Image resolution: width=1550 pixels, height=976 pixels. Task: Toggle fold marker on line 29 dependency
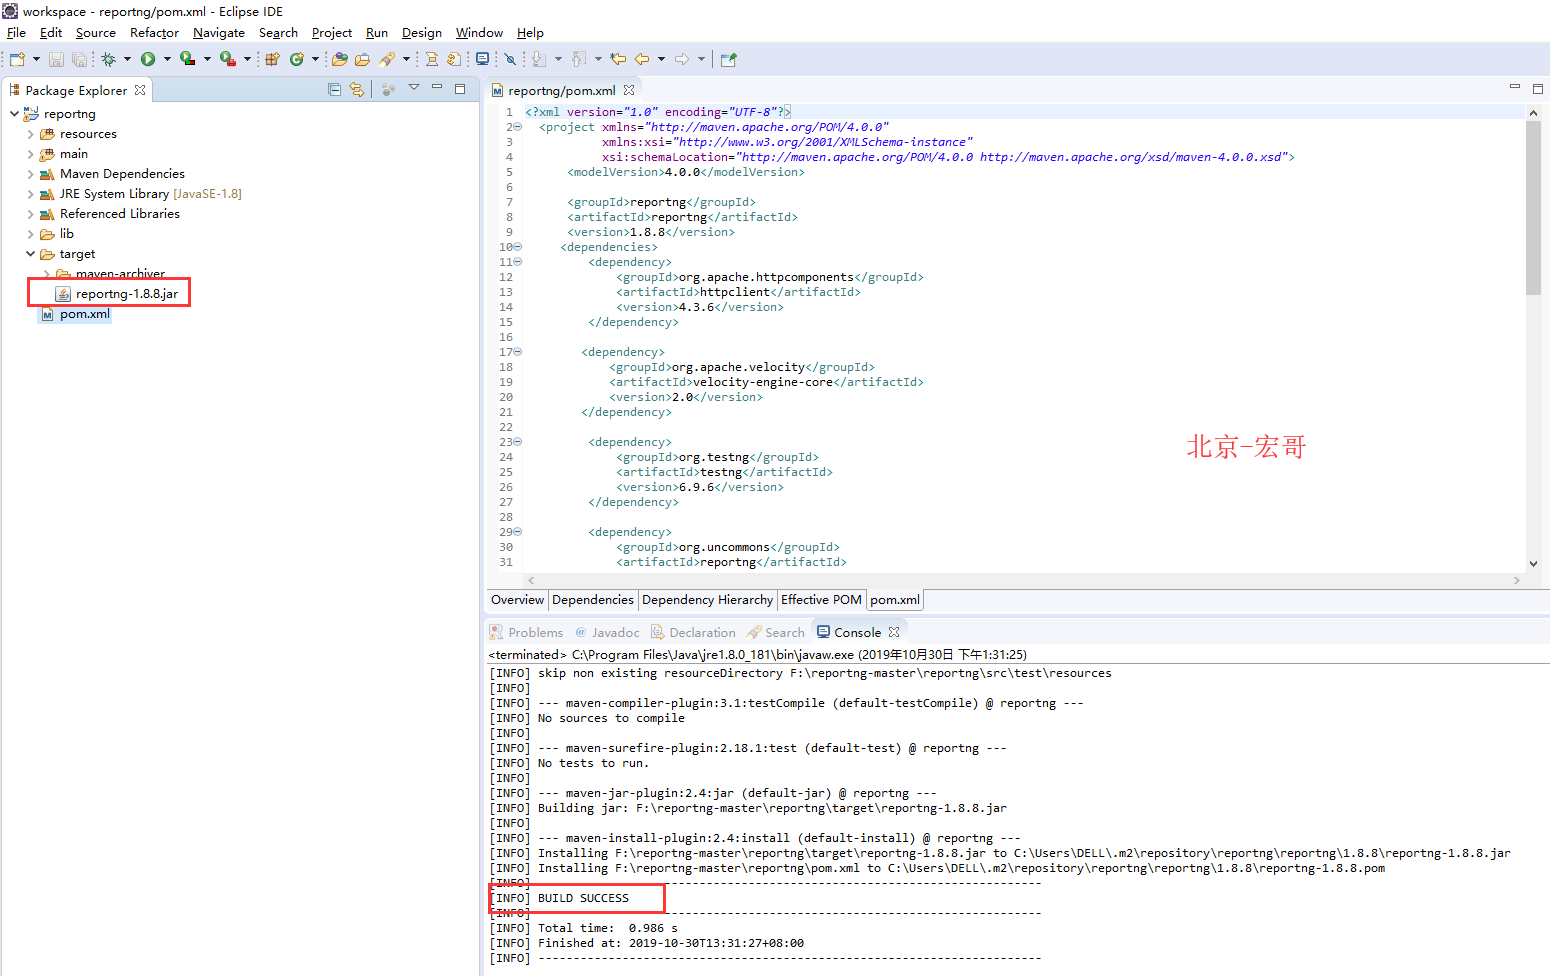tap(518, 532)
